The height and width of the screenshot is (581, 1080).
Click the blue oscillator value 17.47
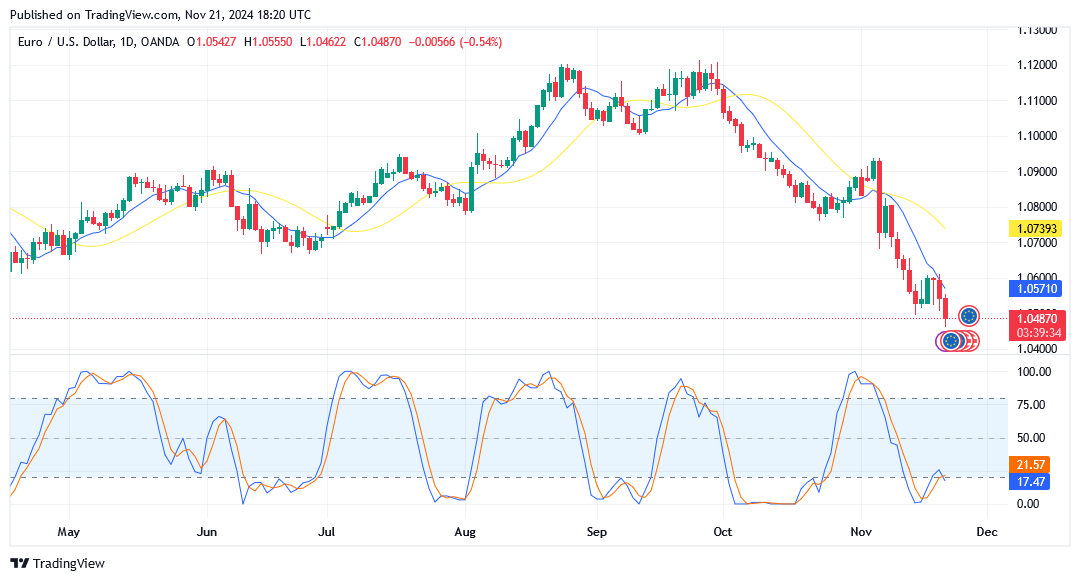click(1030, 482)
